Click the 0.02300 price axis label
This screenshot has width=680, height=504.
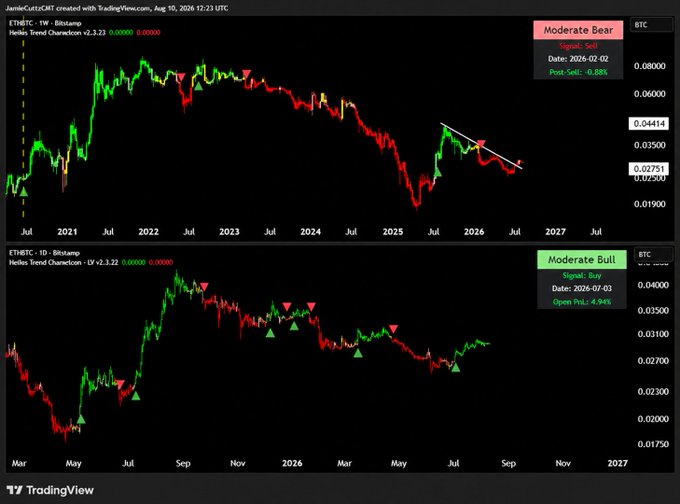tap(653, 392)
